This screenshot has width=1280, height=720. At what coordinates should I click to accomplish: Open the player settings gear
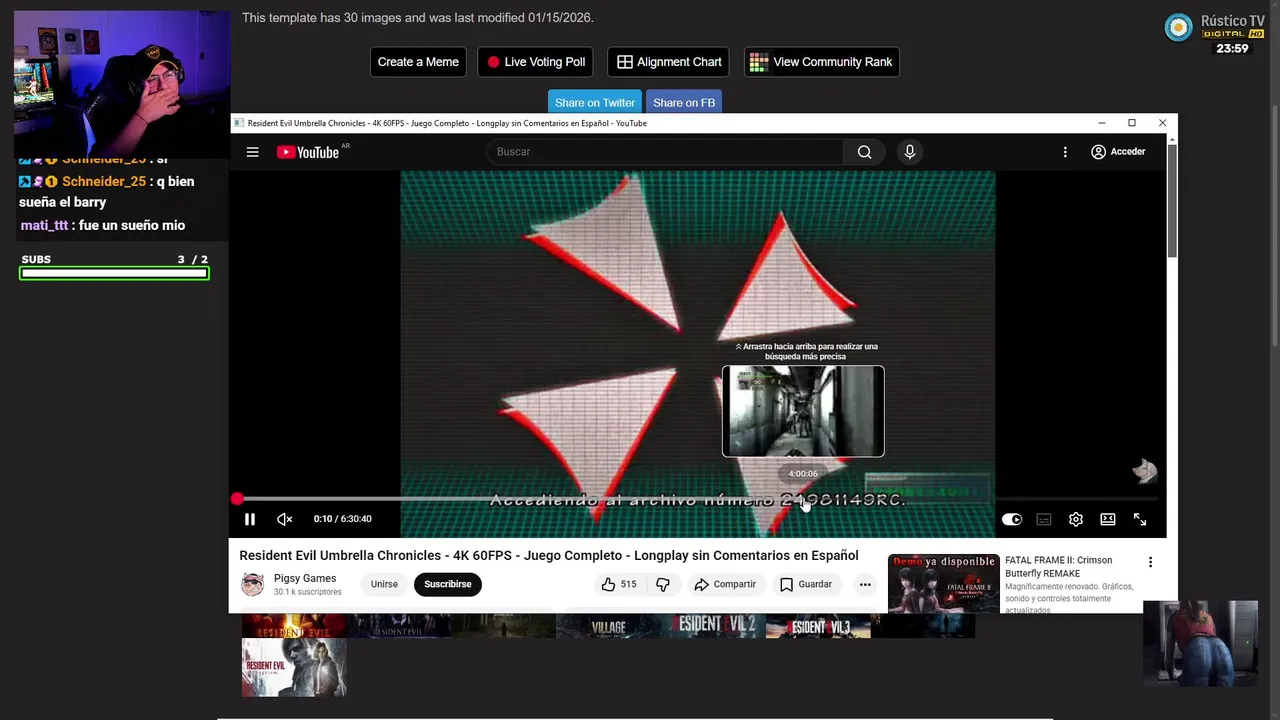tap(1076, 519)
